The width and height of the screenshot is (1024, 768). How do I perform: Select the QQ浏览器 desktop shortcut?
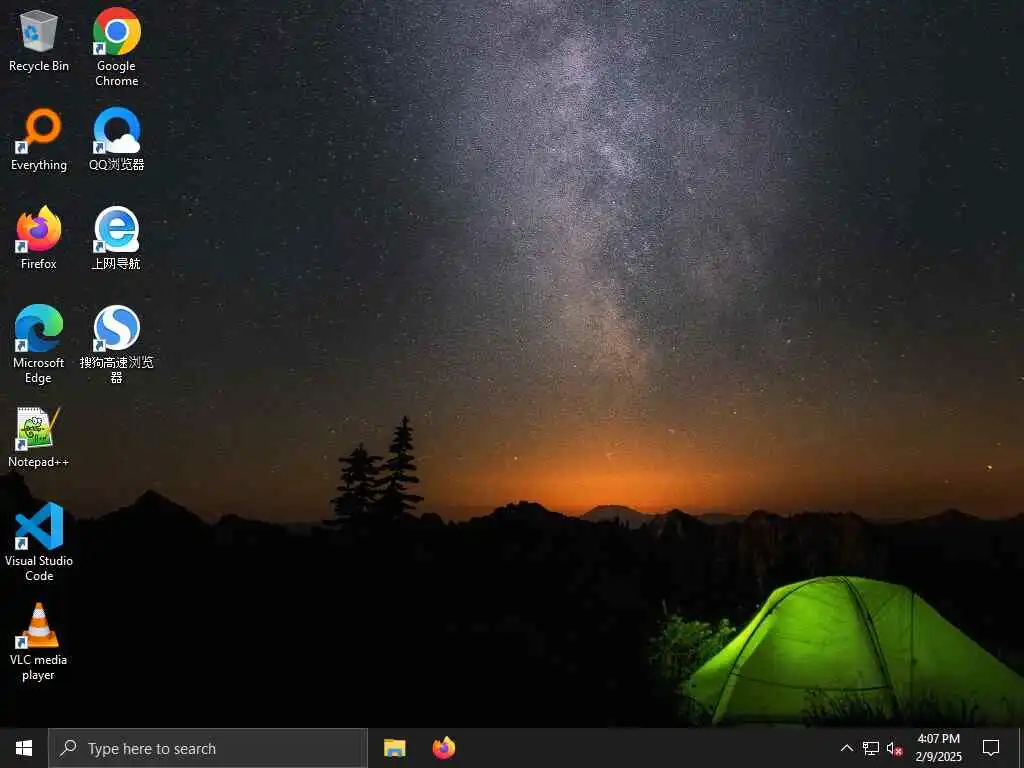click(x=116, y=140)
